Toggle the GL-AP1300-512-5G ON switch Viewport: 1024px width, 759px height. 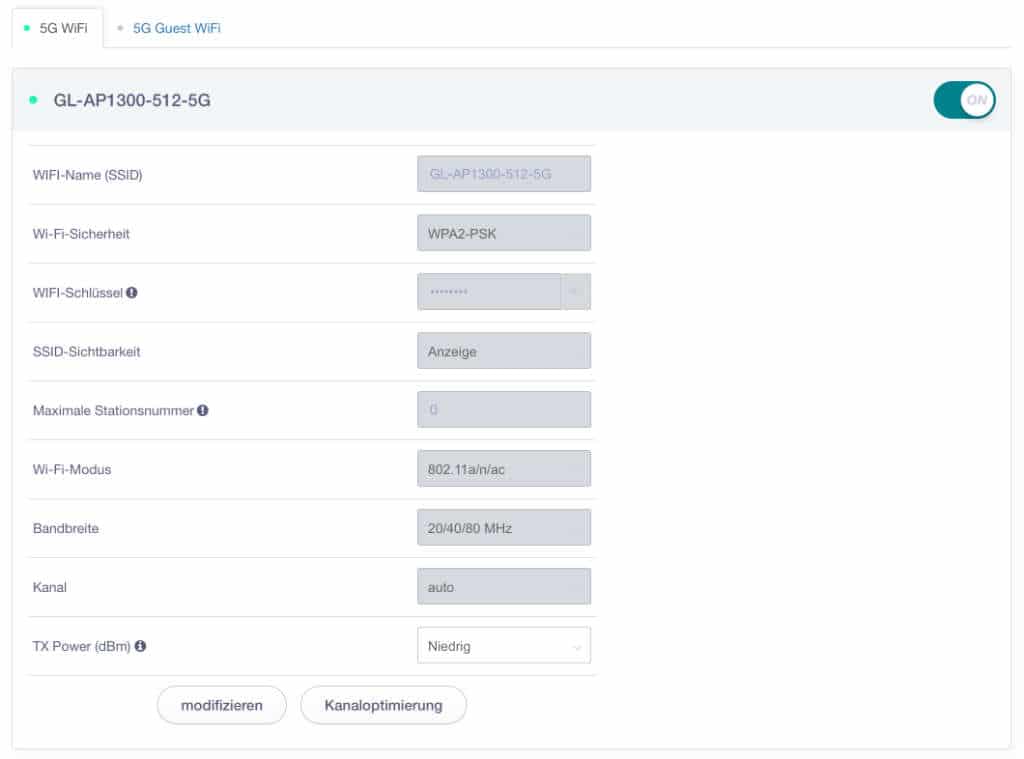pos(964,100)
